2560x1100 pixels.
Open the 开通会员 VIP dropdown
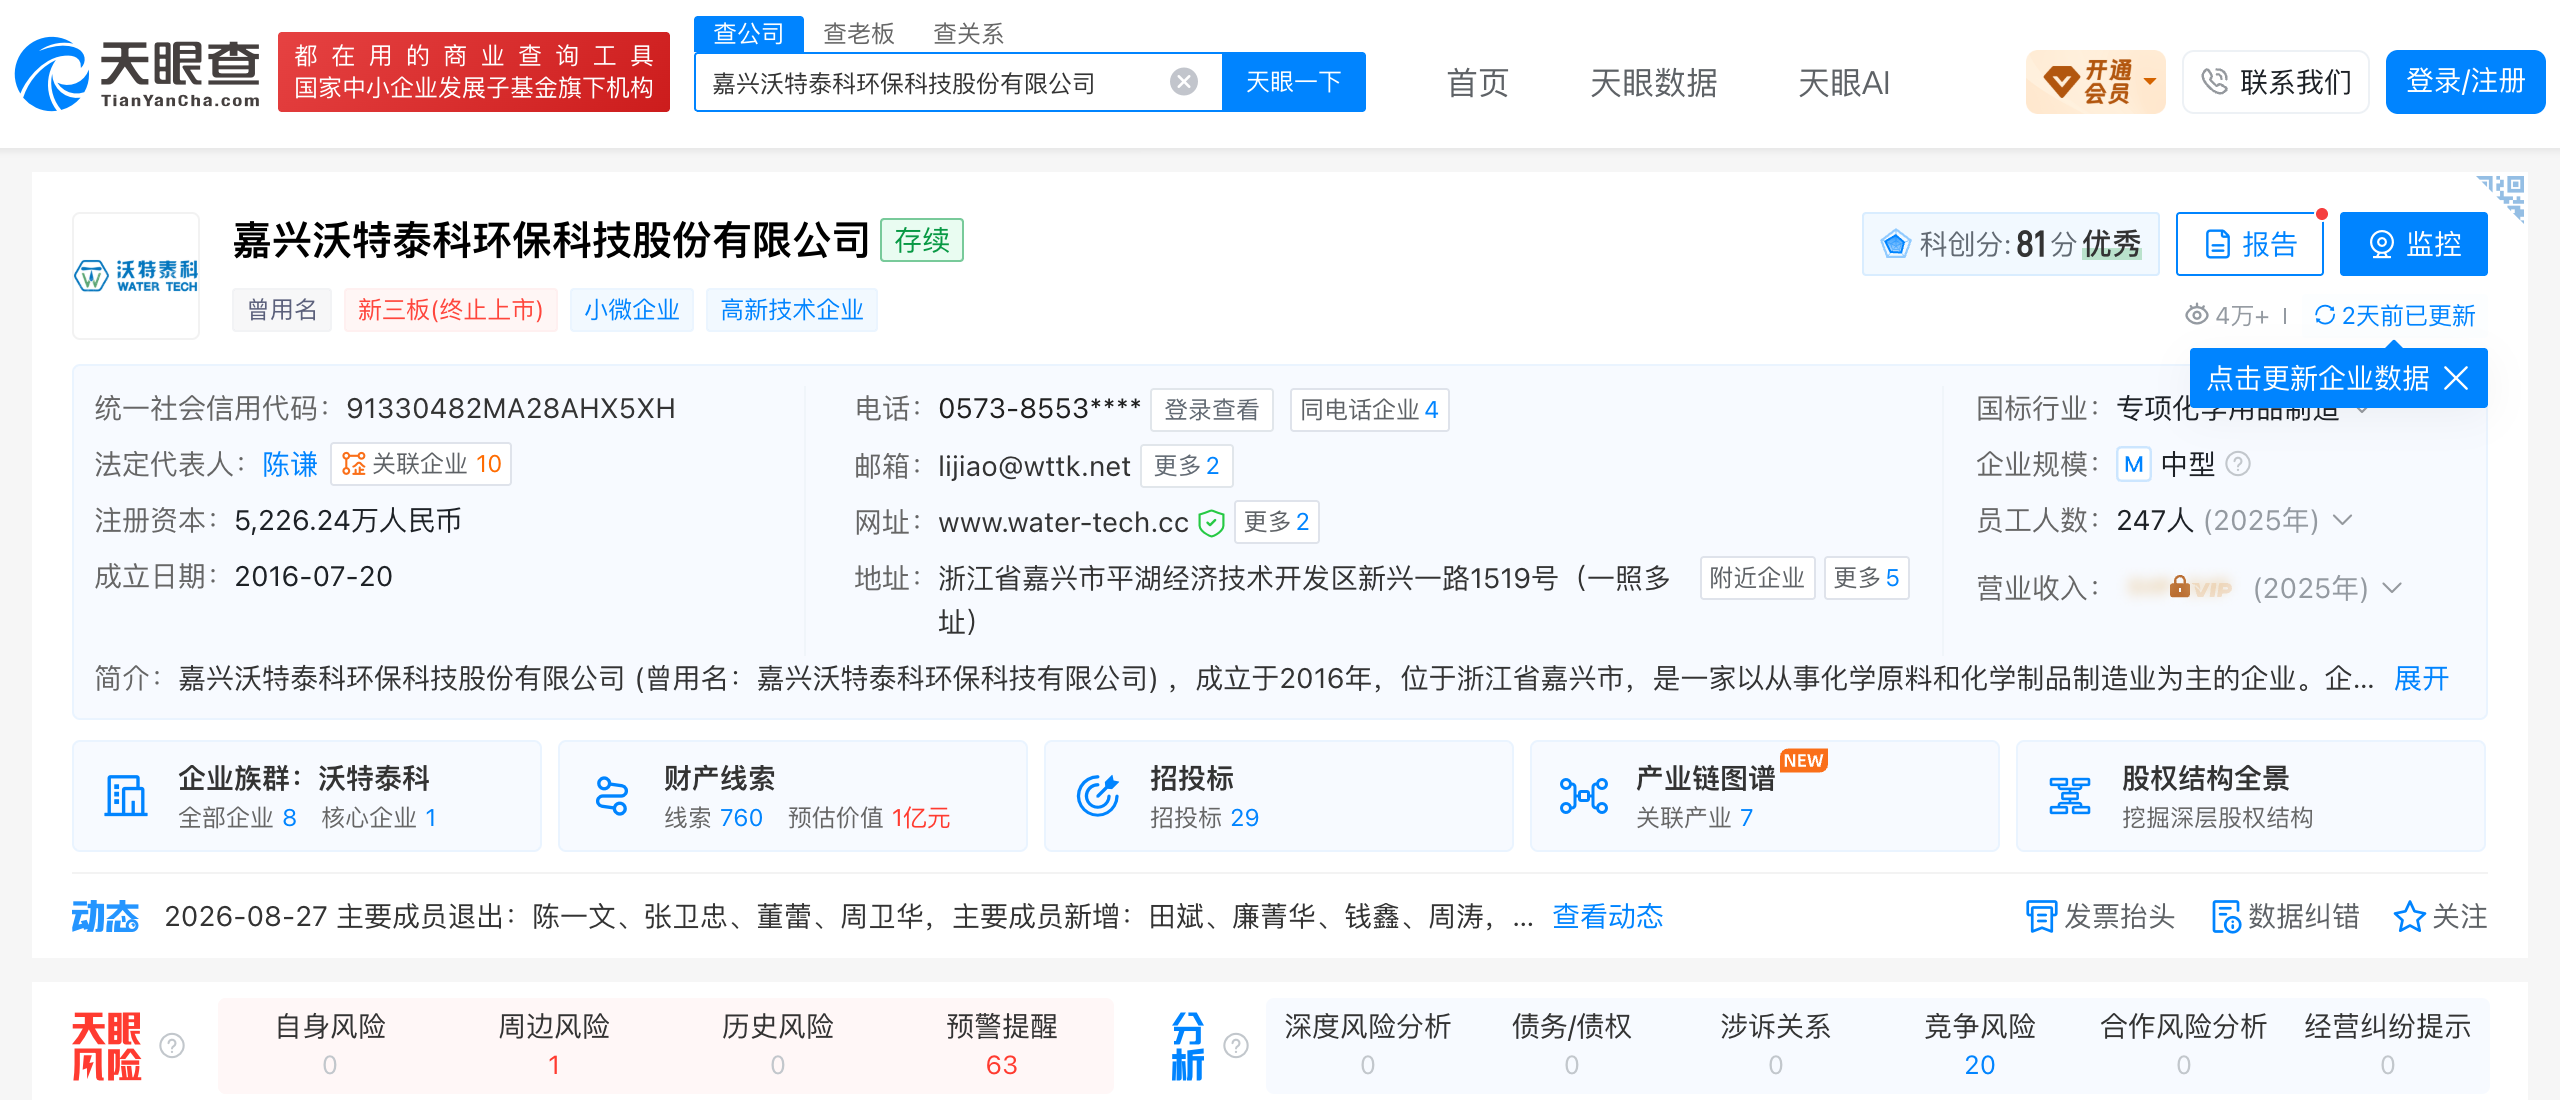tap(2096, 82)
